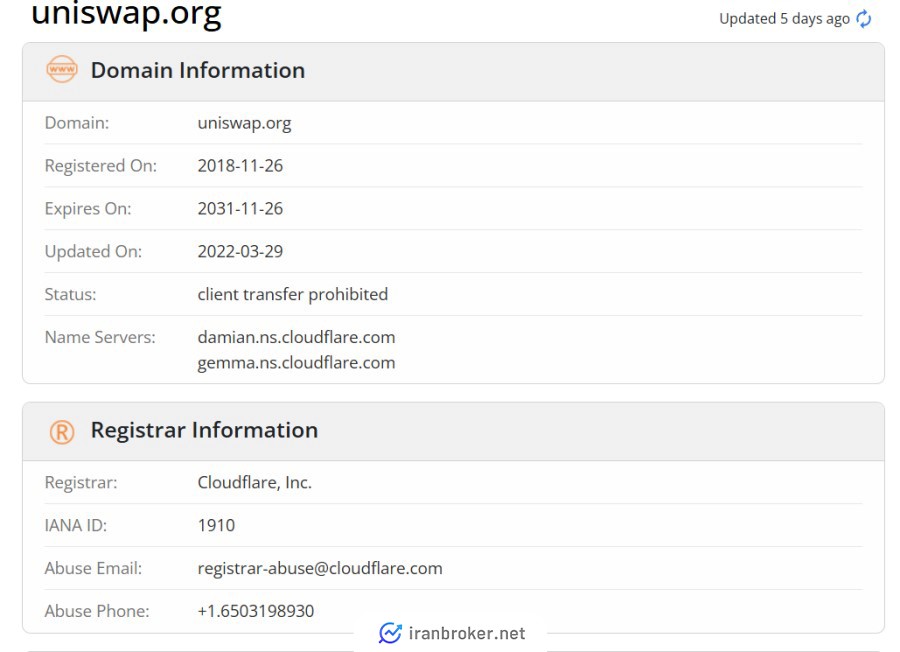This screenshot has width=900, height=652.
Task: Select name server damian.ns.cloudflare.com
Action: tap(296, 337)
